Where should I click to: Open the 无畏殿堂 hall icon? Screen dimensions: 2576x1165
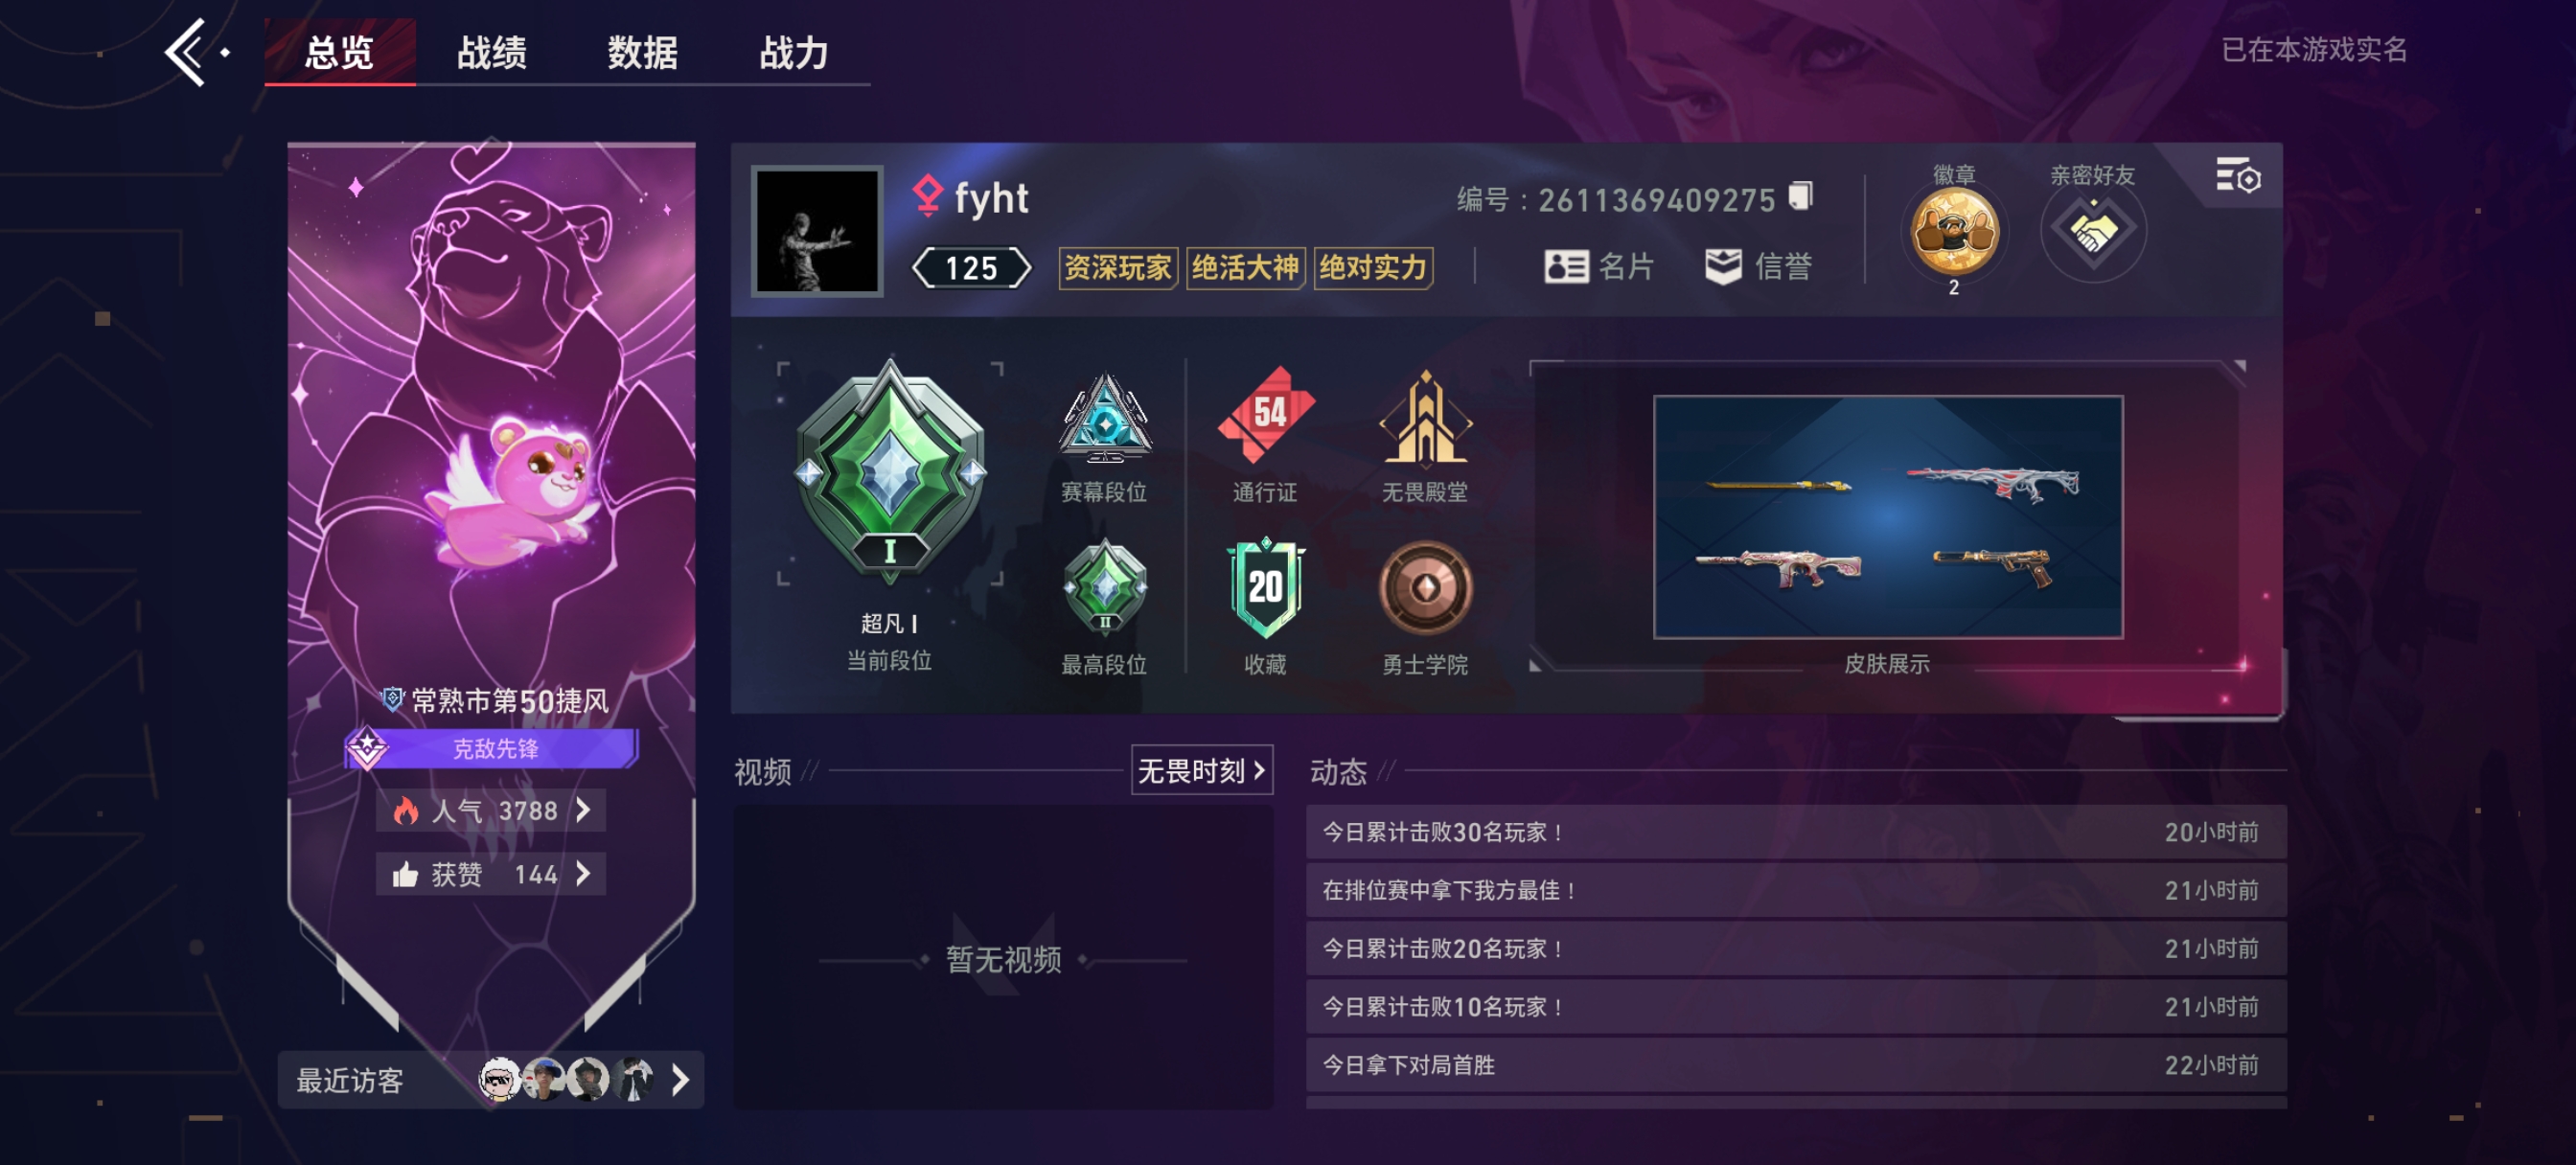[x=1425, y=417]
